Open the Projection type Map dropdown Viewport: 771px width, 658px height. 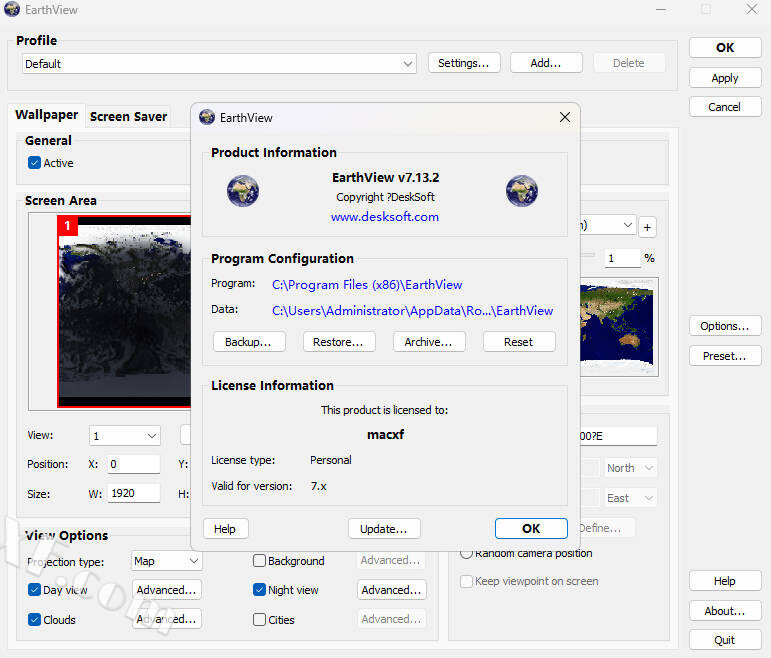click(167, 561)
